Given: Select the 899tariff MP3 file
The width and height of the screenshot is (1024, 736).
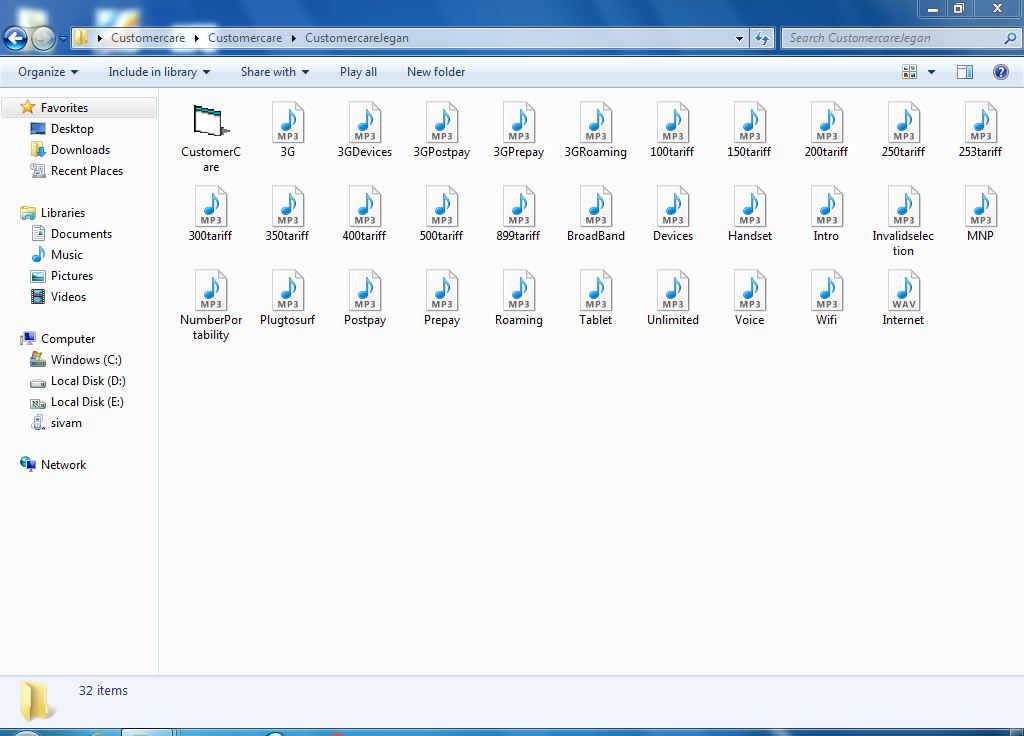Looking at the screenshot, I should click(519, 214).
